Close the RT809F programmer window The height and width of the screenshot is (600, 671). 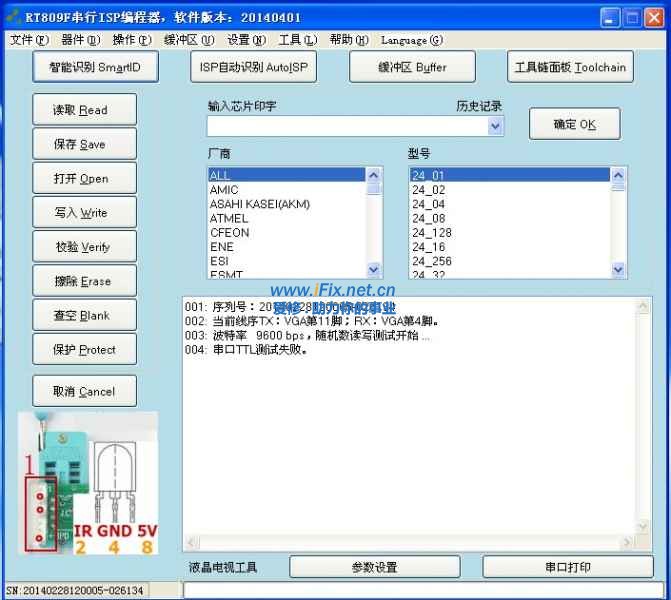coord(655,18)
